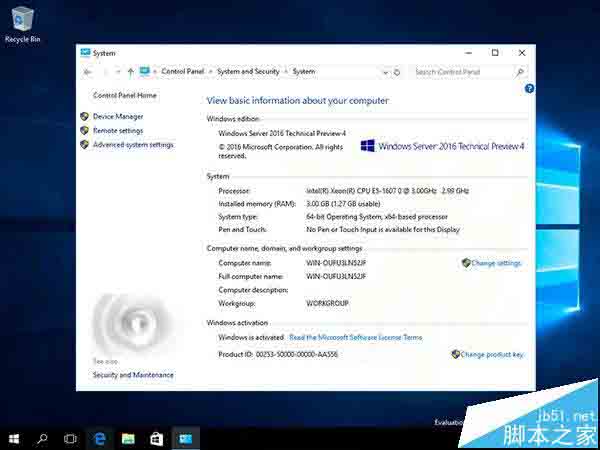
Task: Maximize the System window
Action: (495, 53)
